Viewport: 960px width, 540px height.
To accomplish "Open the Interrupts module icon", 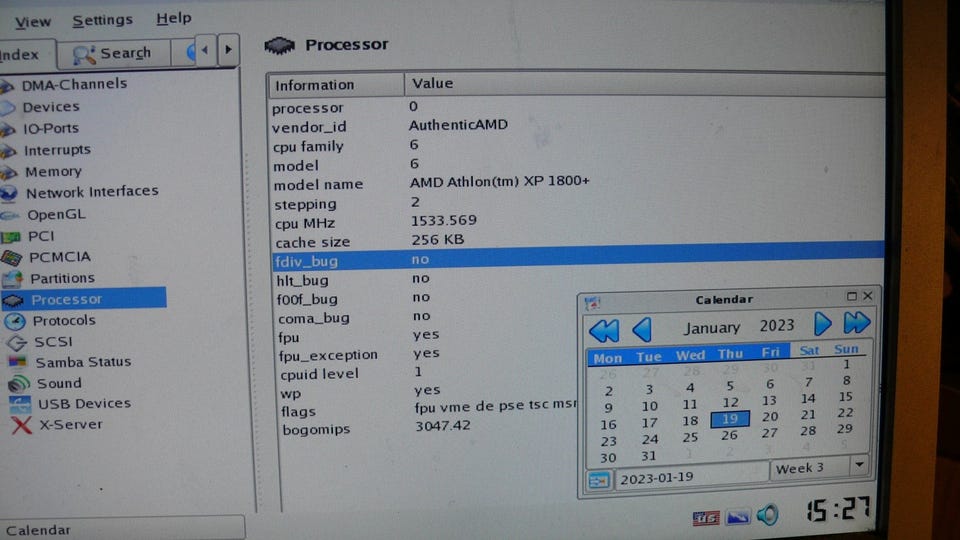I will [7, 151].
